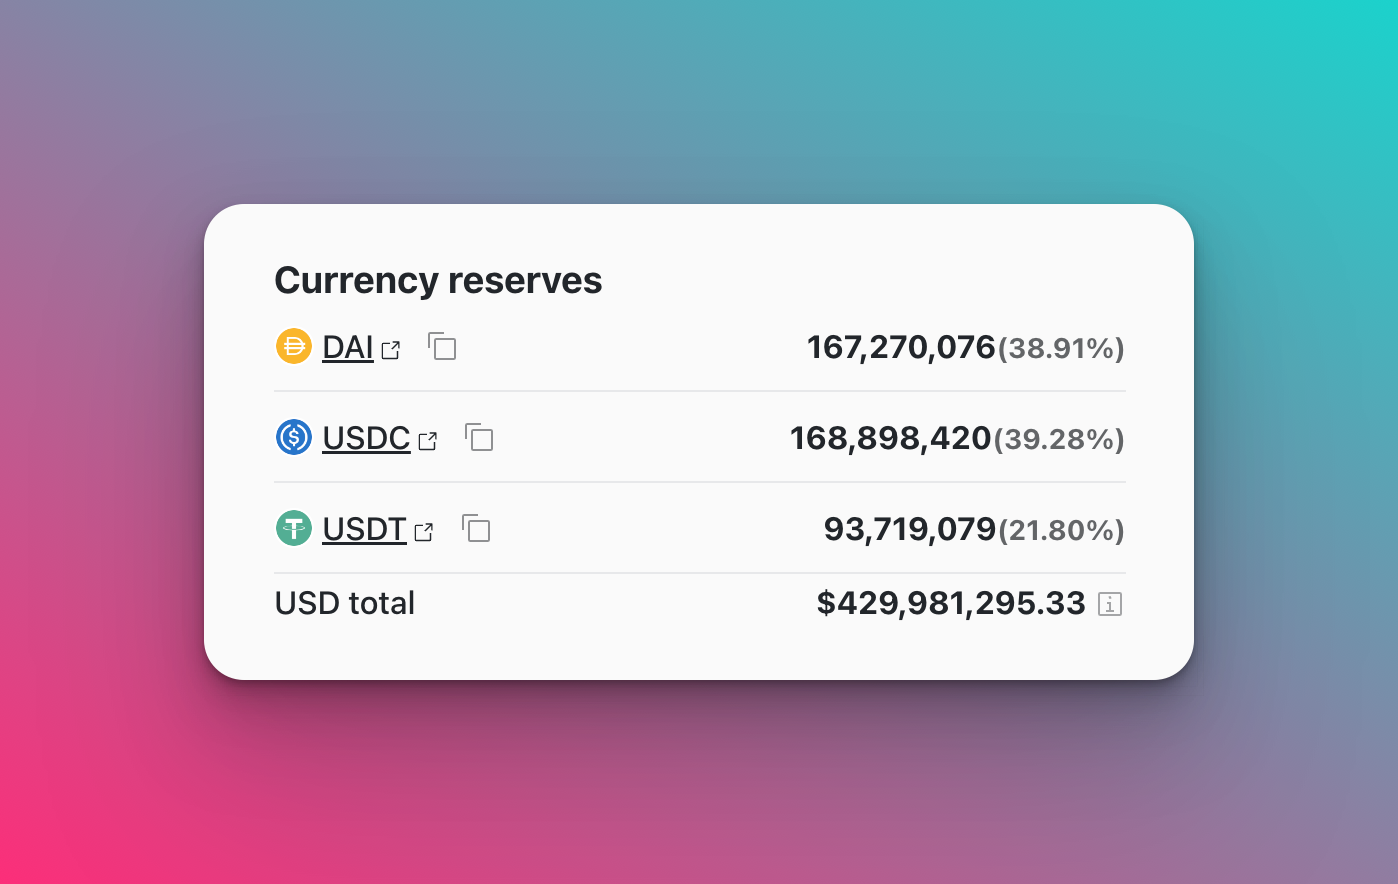Select the USDT reserve amount 93,719,079
The image size is (1398, 884).
coord(910,529)
